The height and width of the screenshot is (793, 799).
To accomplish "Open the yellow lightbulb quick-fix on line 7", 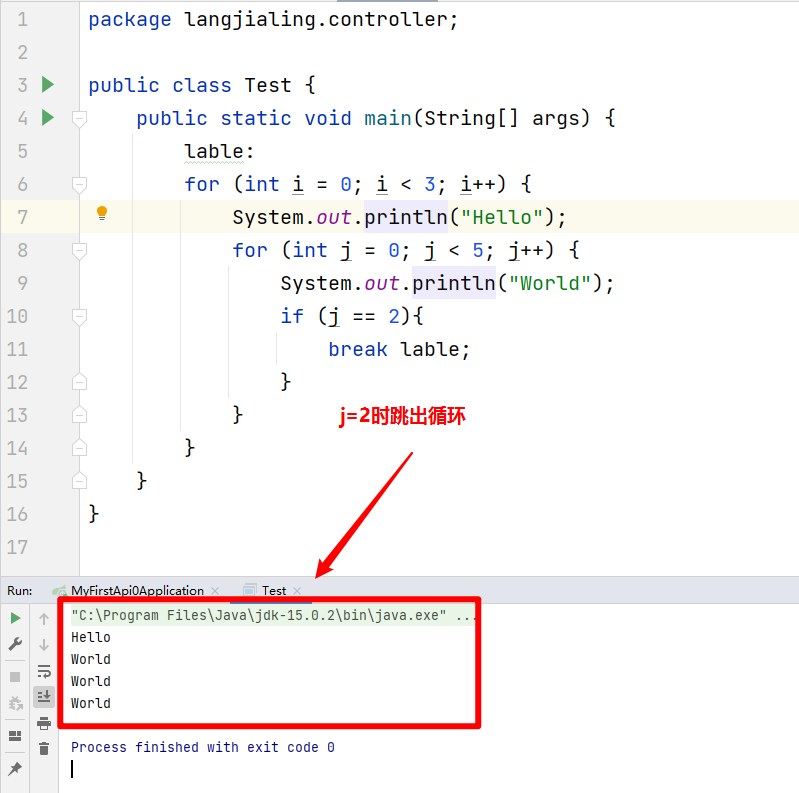I will click(x=101, y=213).
